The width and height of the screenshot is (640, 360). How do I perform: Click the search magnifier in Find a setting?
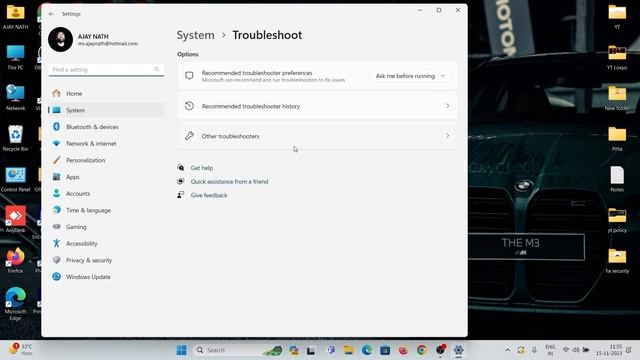(156, 70)
